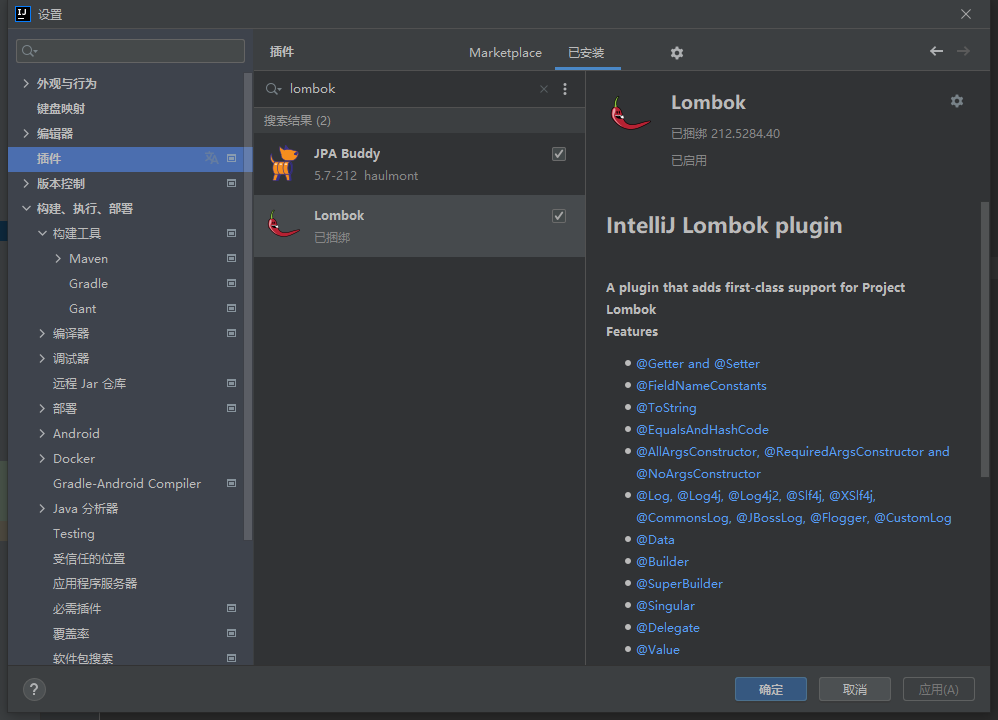Click the JPA Buddy plugin icon
Viewport: 998px width, 720px height.
pyautogui.click(x=285, y=164)
